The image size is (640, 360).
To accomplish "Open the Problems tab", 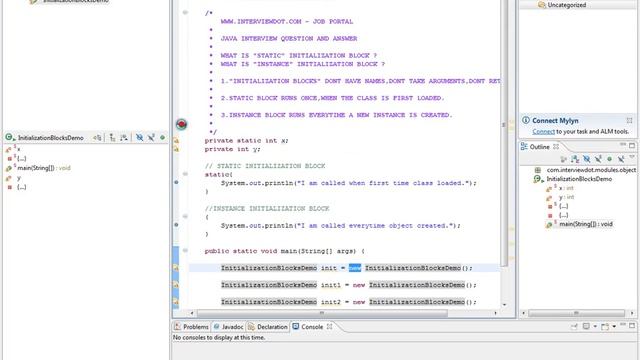I will [x=191, y=327].
